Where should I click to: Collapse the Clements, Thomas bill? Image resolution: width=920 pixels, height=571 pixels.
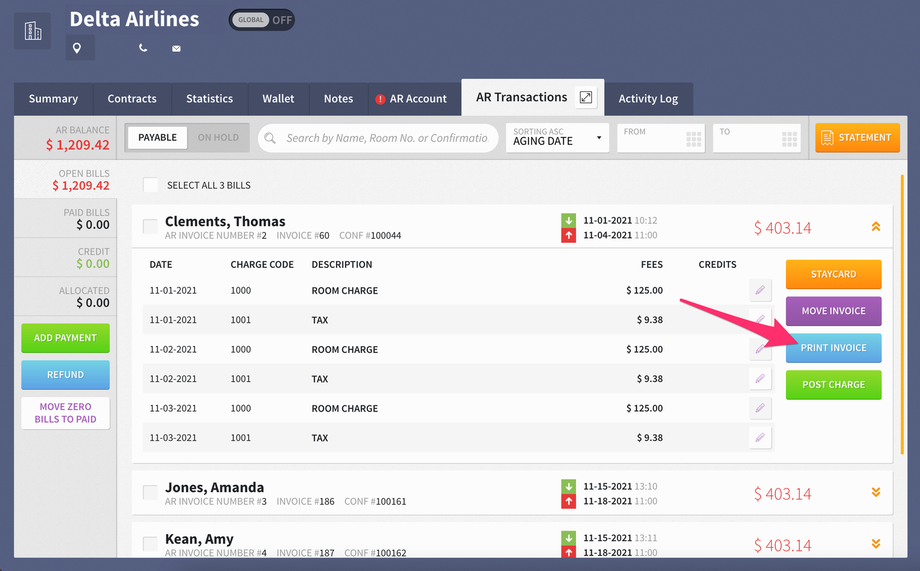876,227
